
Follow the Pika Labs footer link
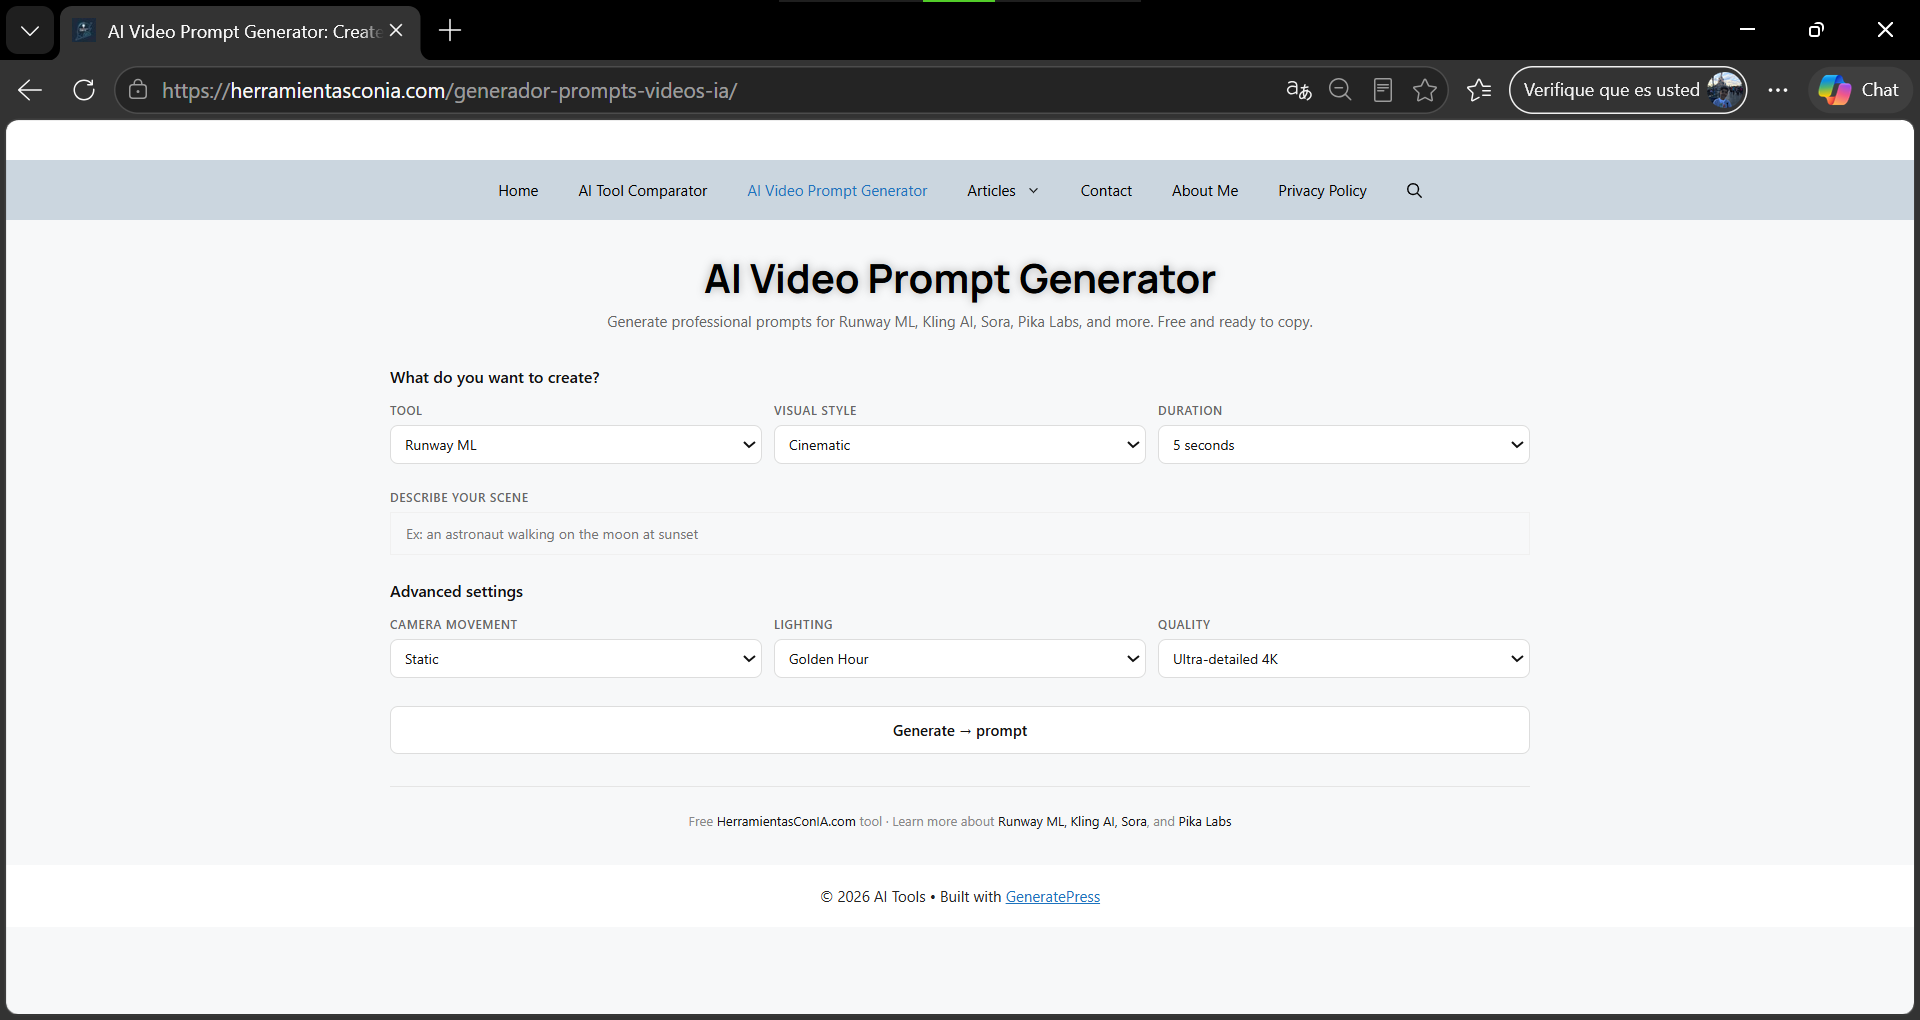pyautogui.click(x=1205, y=822)
